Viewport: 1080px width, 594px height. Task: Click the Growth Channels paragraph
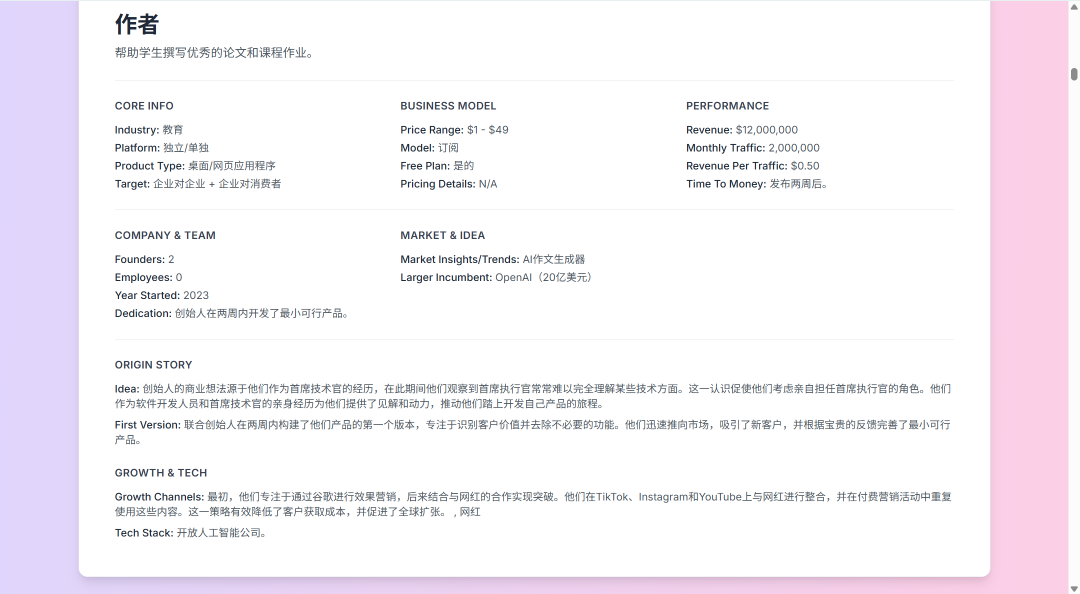pos(533,504)
